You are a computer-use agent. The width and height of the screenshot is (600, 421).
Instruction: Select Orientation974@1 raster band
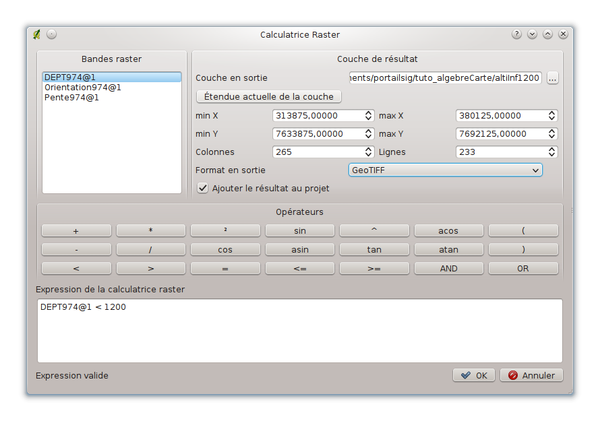click(x=83, y=87)
